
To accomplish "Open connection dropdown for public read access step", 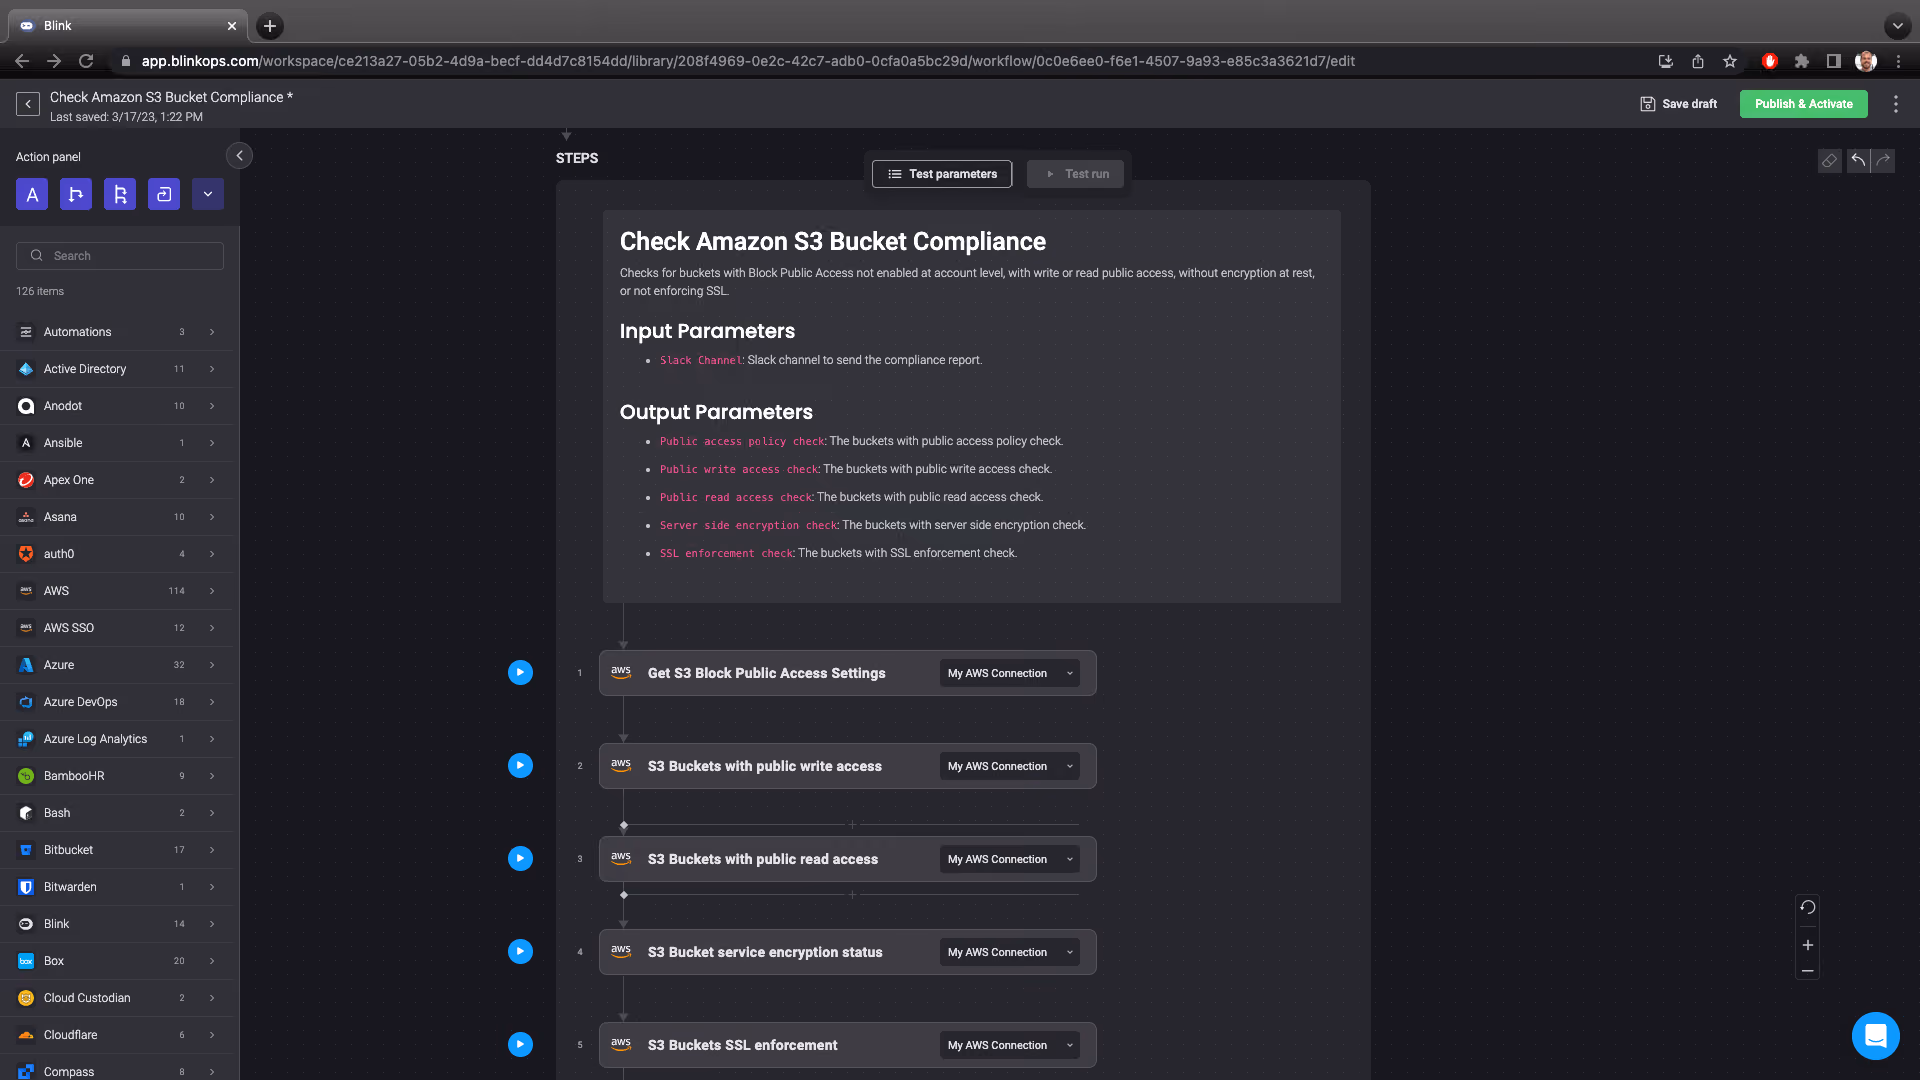I will click(x=1010, y=860).
